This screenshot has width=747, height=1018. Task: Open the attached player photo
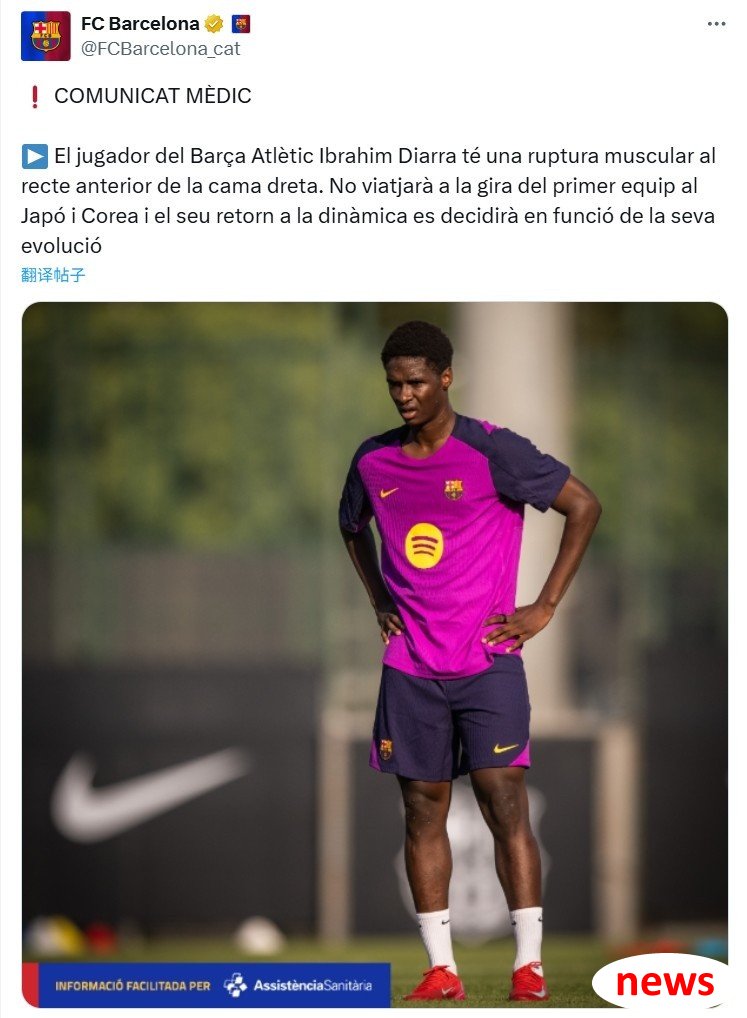(374, 654)
